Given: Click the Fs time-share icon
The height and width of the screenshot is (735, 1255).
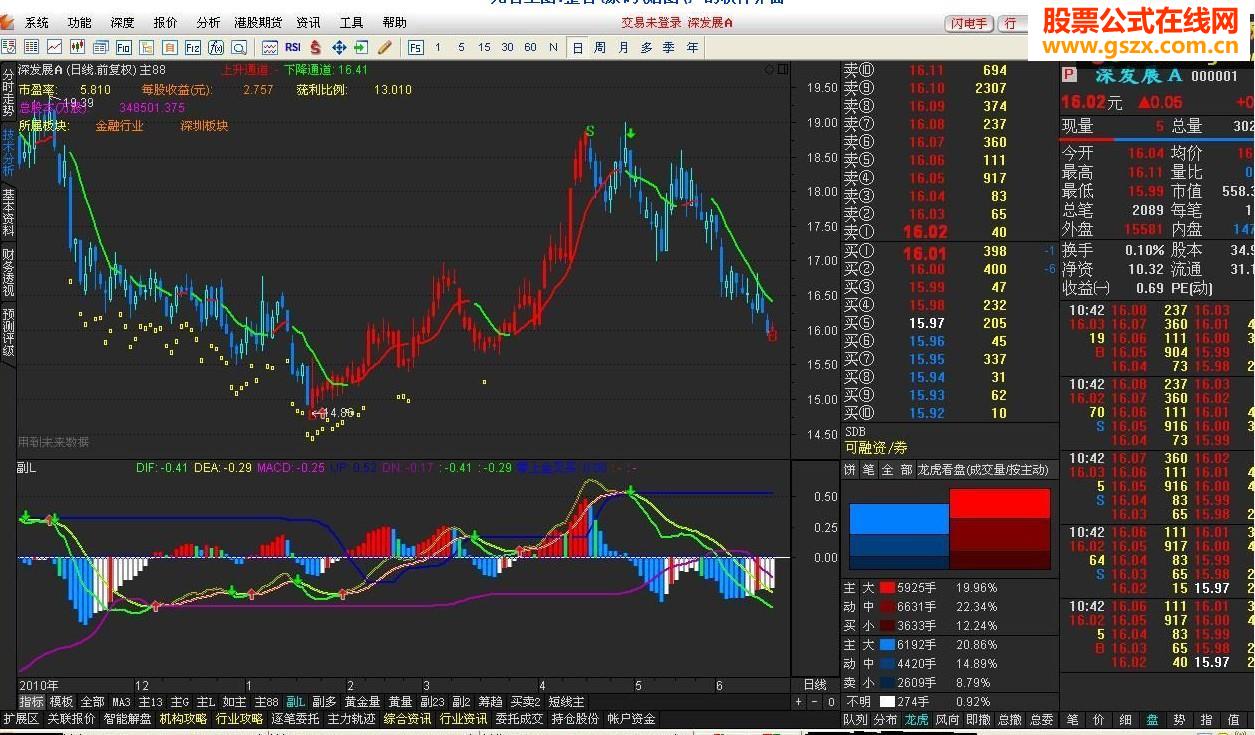Looking at the screenshot, I should pos(415,47).
